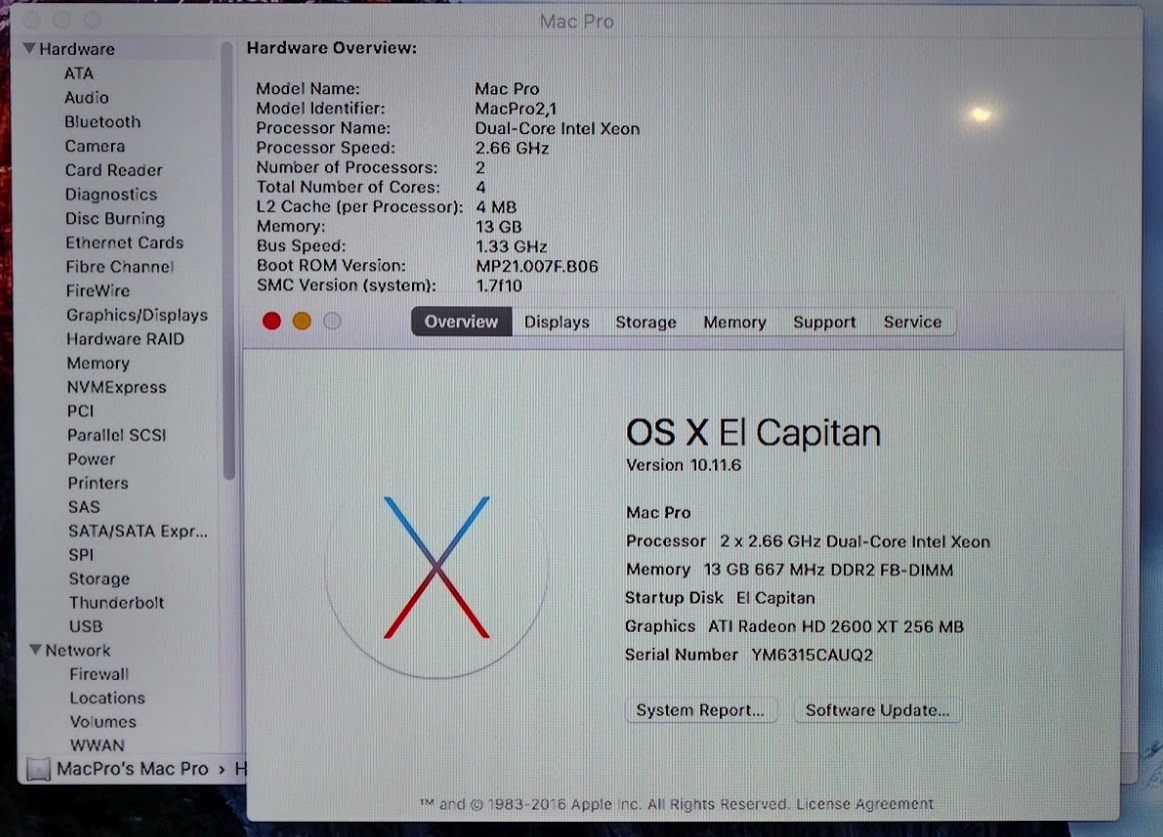Select USB in the sidebar
The width and height of the screenshot is (1163, 837).
85,626
